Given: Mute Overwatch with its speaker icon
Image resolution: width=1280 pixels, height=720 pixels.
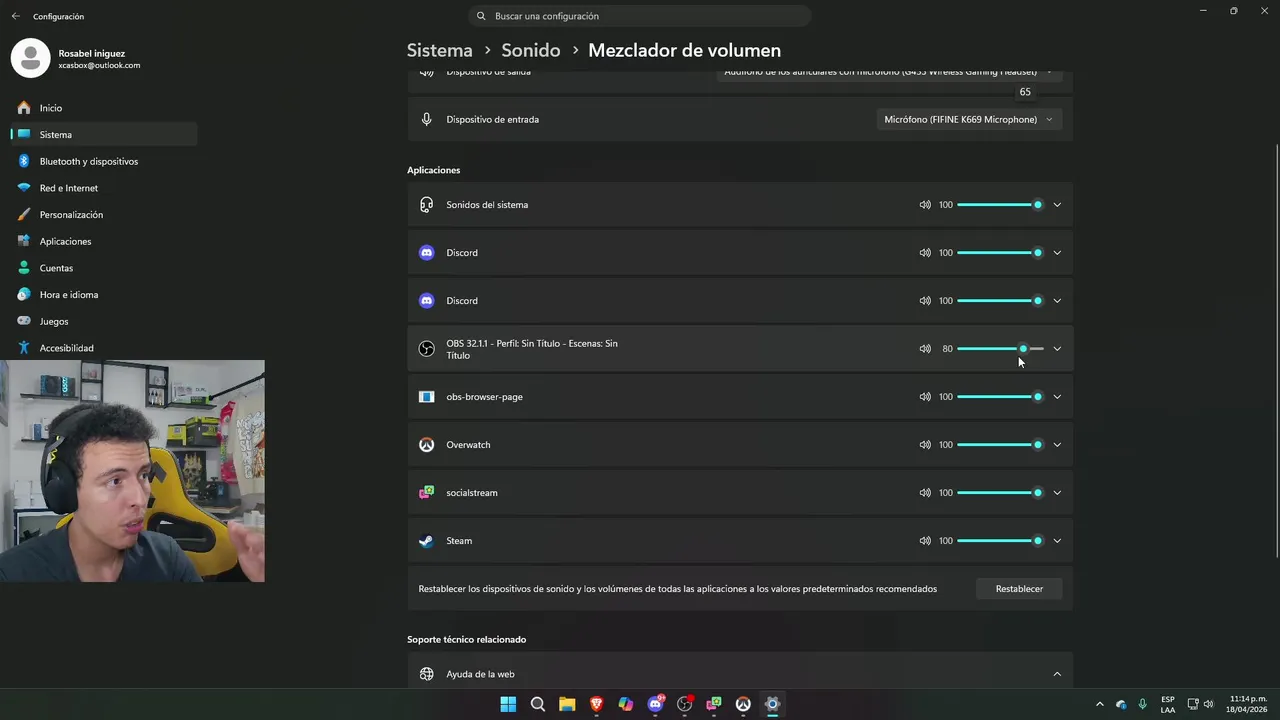Looking at the screenshot, I should (x=925, y=445).
